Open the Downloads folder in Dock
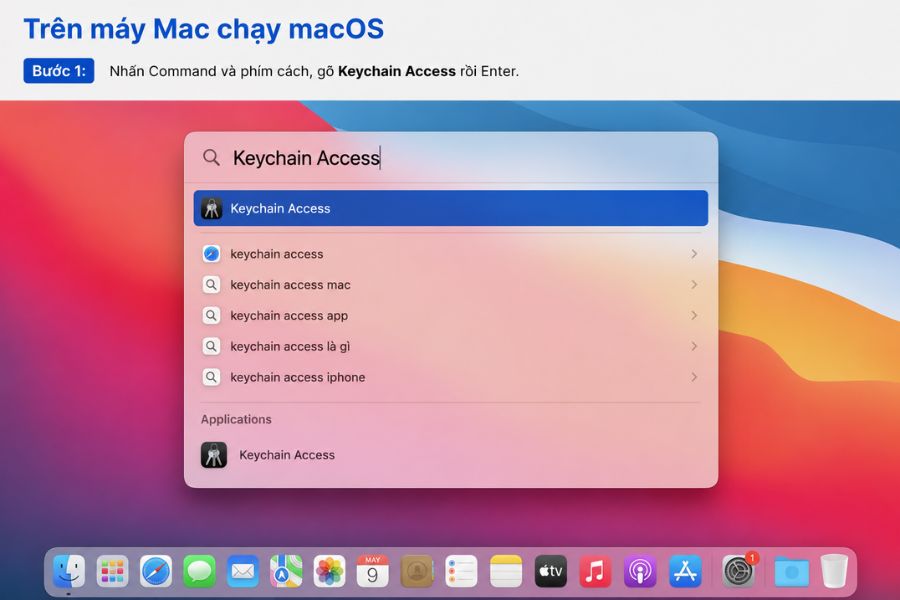Screen dimensions: 900x600 coord(792,572)
